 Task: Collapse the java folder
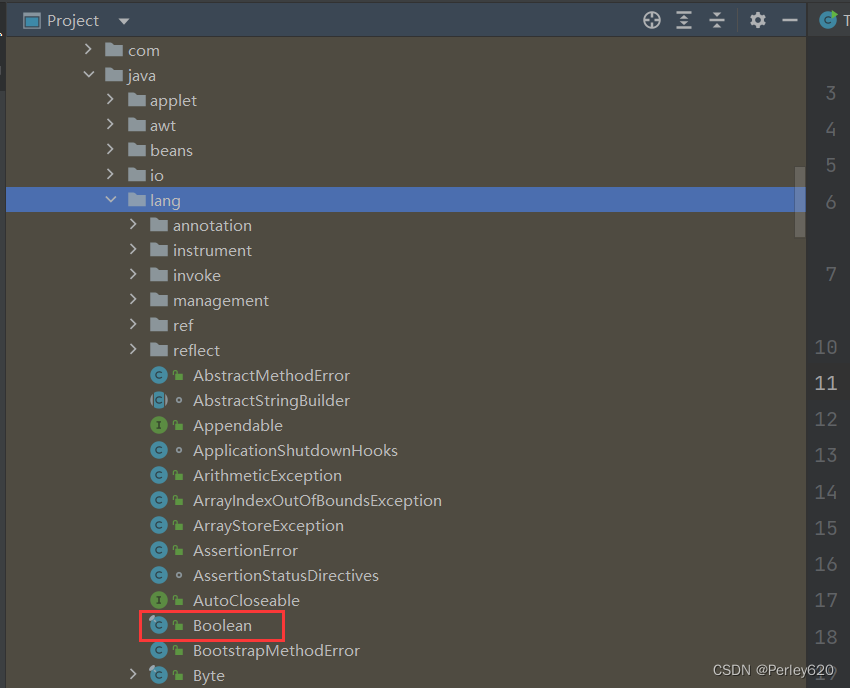[89, 74]
